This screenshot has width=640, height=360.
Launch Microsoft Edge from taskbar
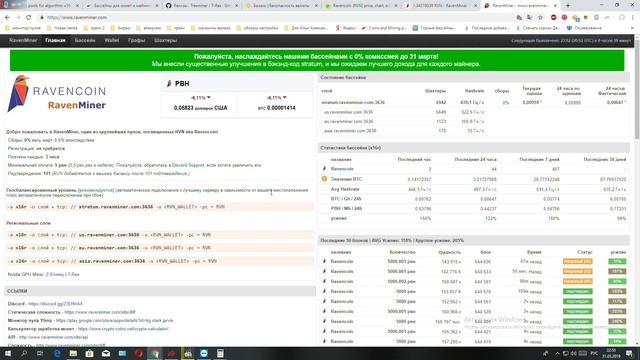pyautogui.click(x=57, y=353)
